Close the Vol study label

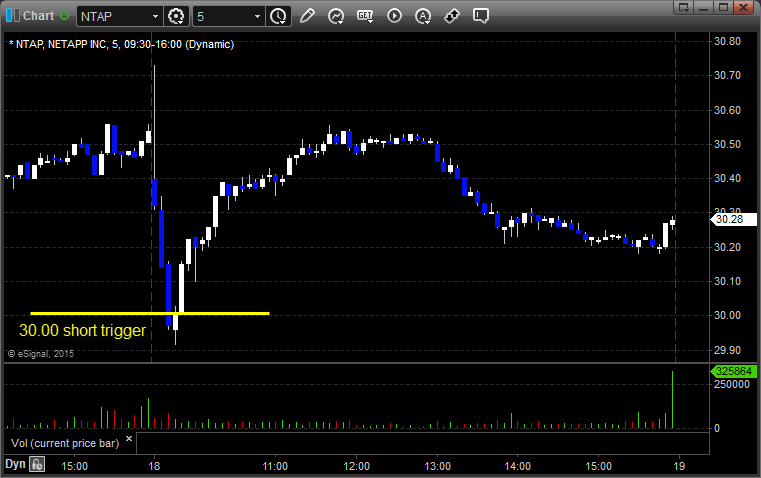tap(129, 439)
